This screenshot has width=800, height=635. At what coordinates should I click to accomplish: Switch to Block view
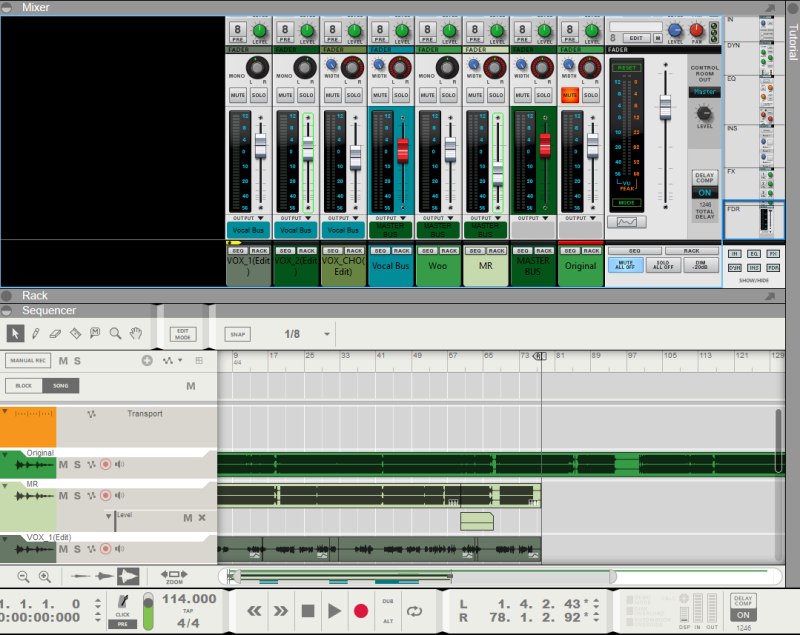point(23,386)
